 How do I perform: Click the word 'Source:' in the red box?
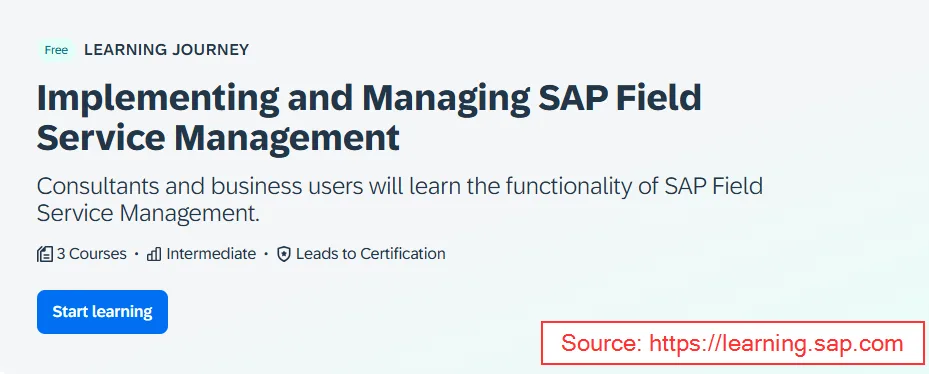click(601, 343)
